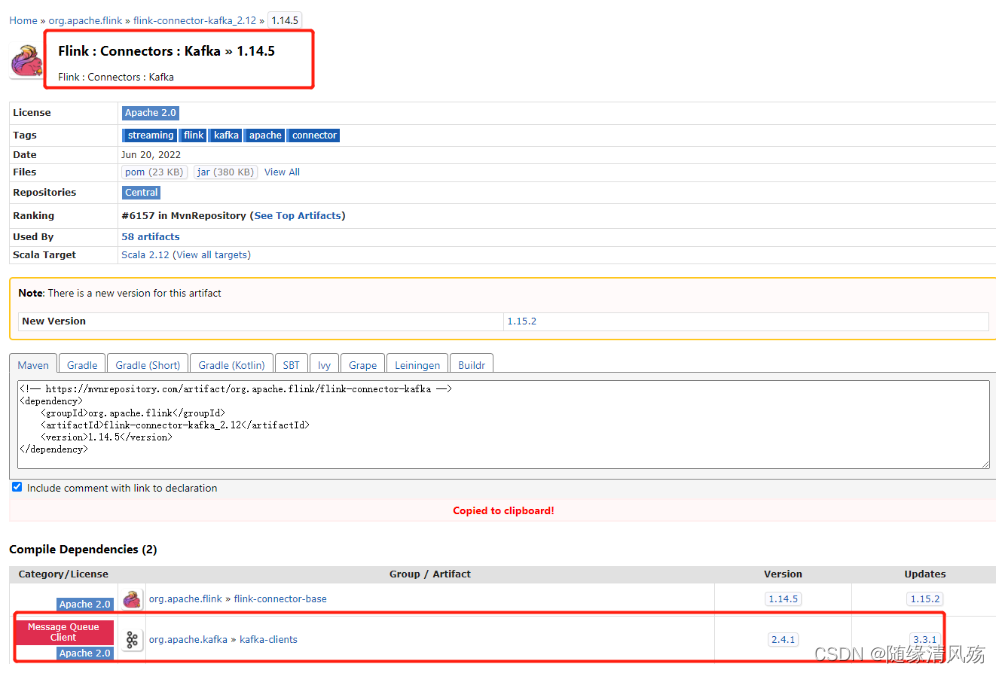Click the Flink squirrel logo beside the title
The height and width of the screenshot is (673, 1001).
27,61
